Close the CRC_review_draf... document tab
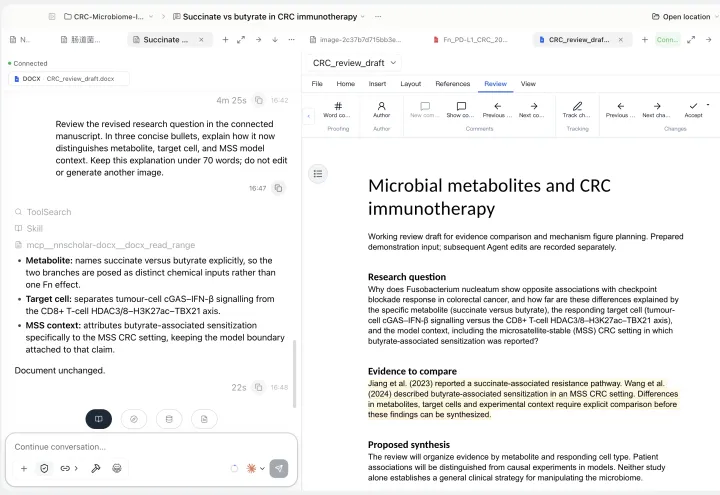720x495 pixels. 620,39
